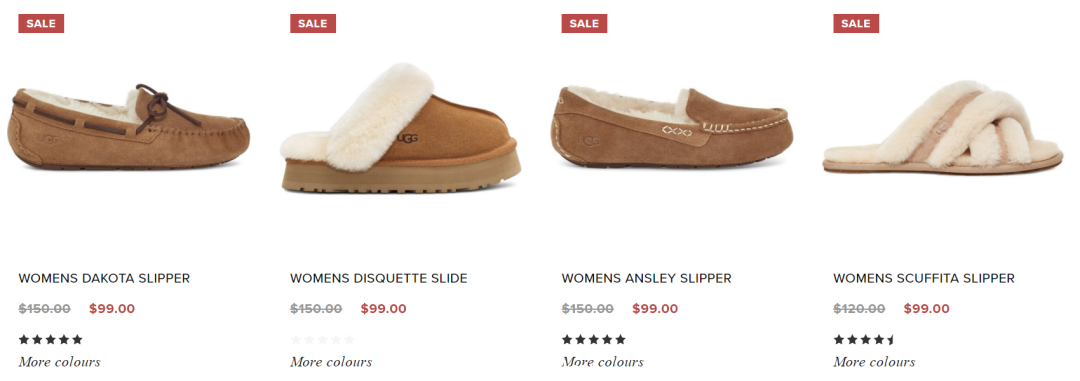View the Ansley Slipper five-star rating
1080x381 pixels.
pyautogui.click(x=594, y=339)
